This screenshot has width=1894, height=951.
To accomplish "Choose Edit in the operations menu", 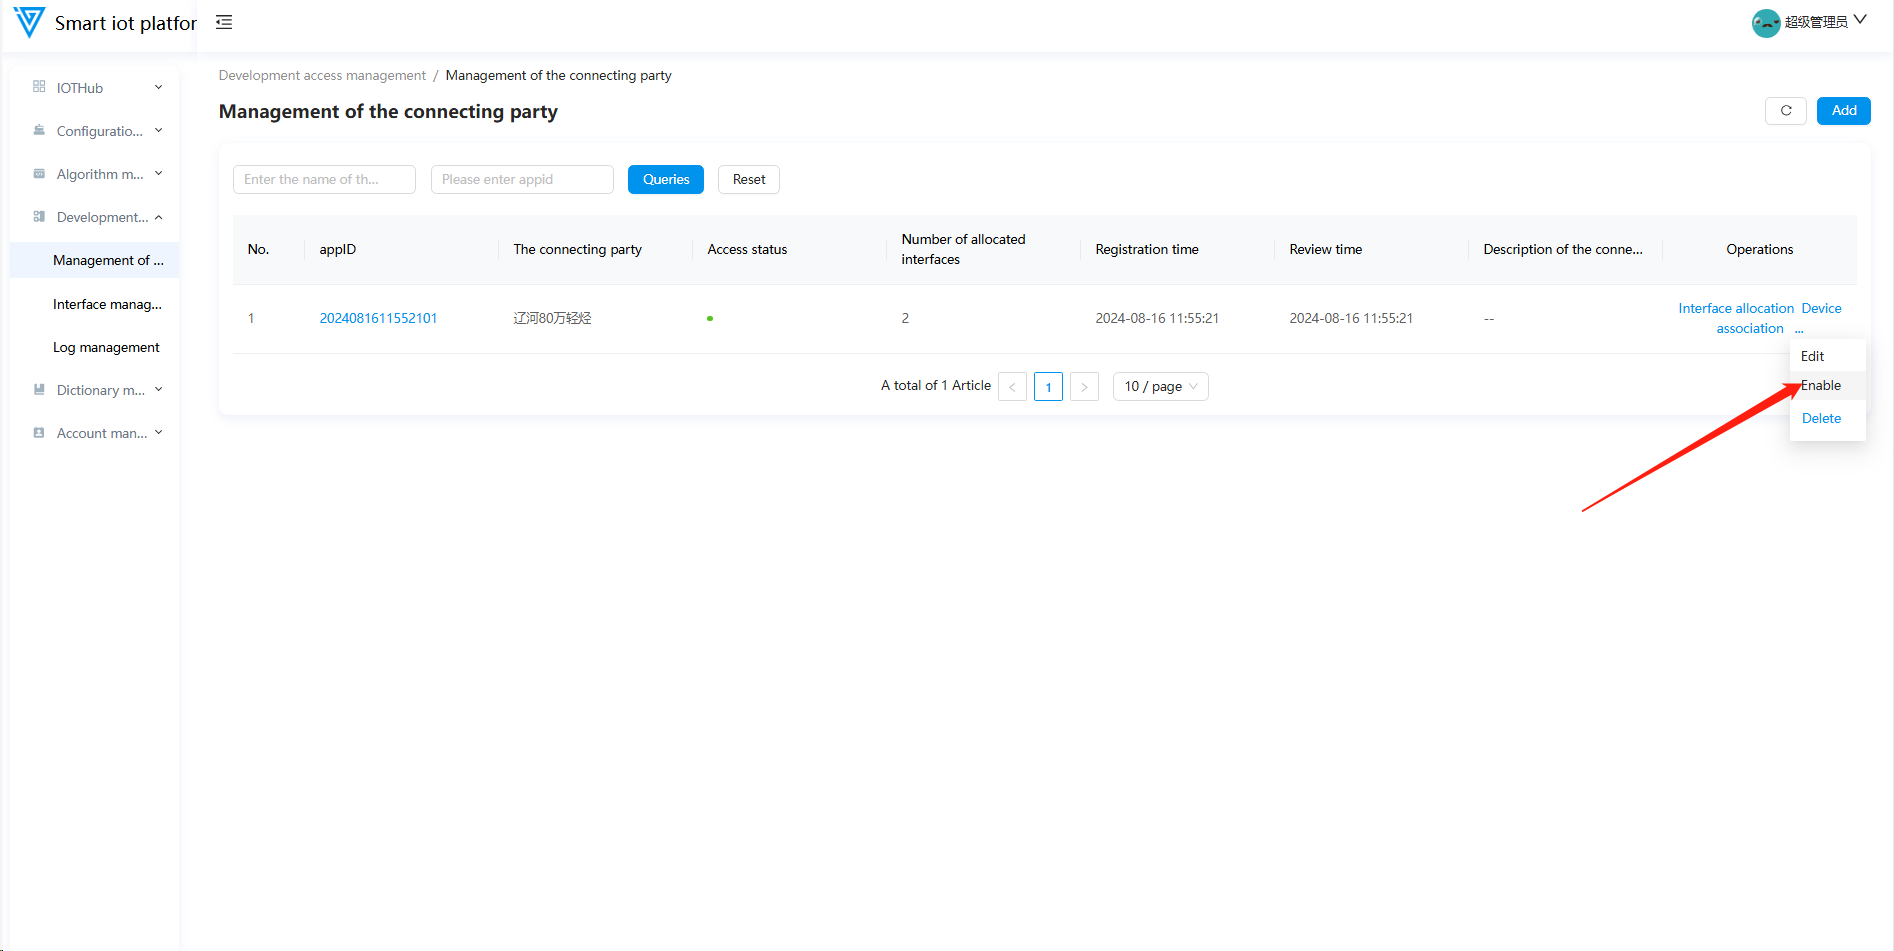I will 1812,357.
